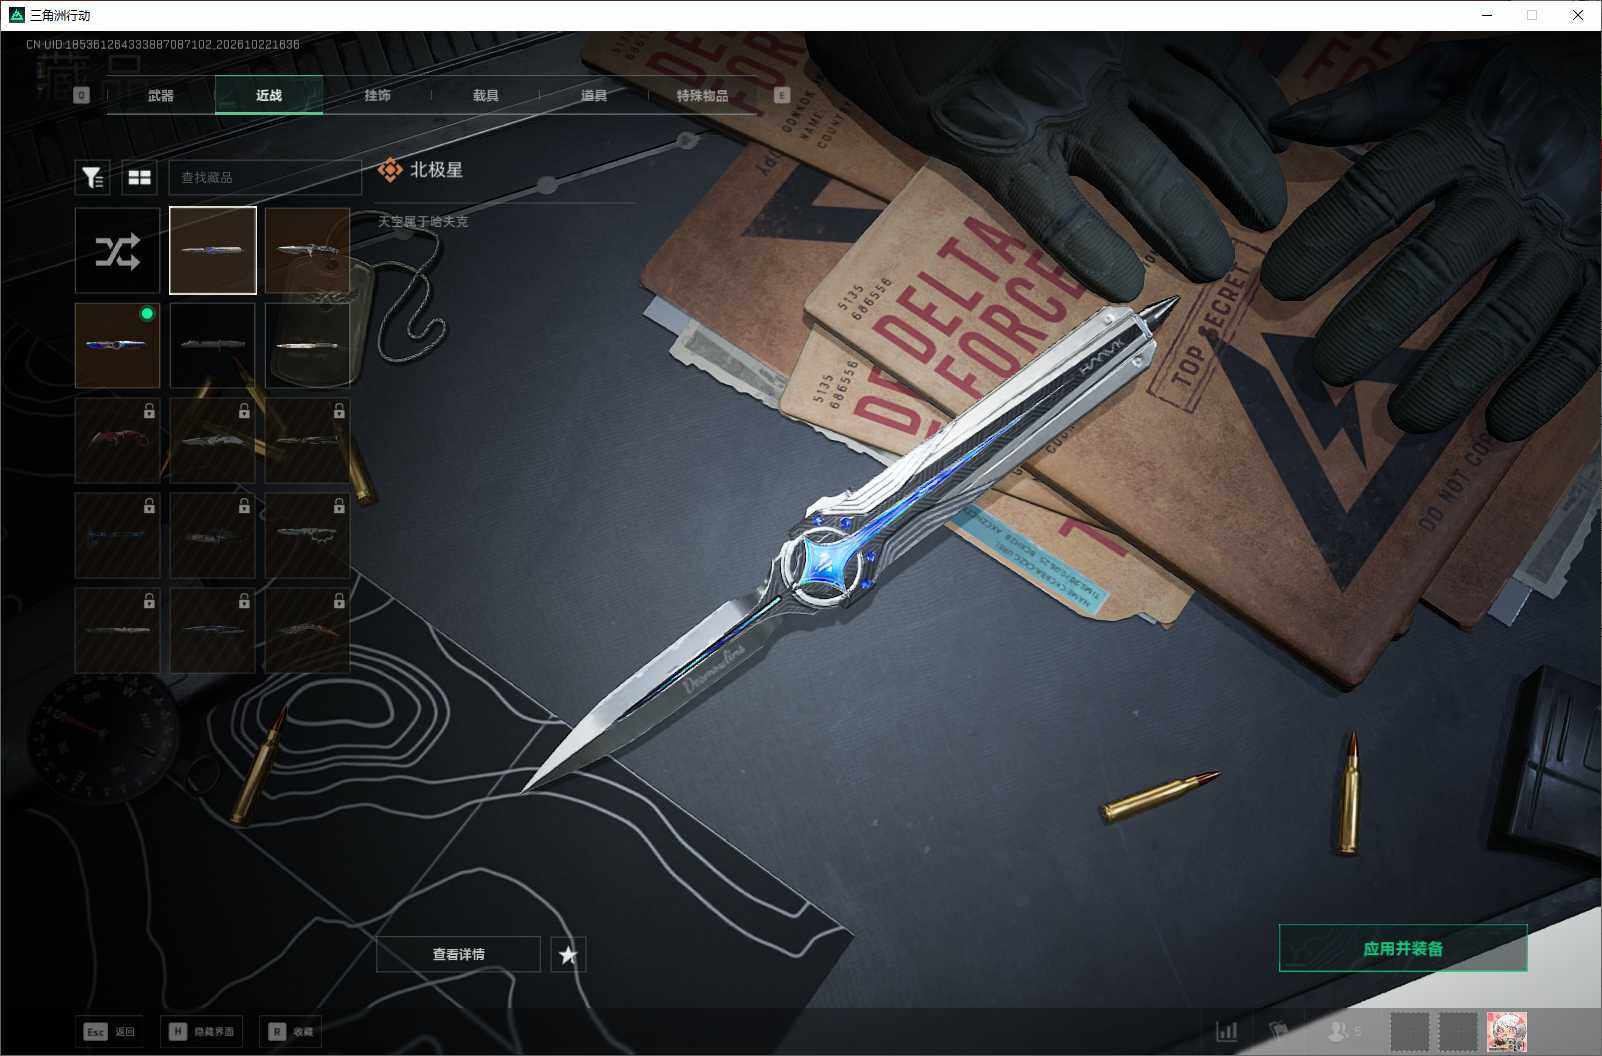This screenshot has width=1602, height=1056.
Task: Click the game UID text at top
Action: tap(163, 44)
